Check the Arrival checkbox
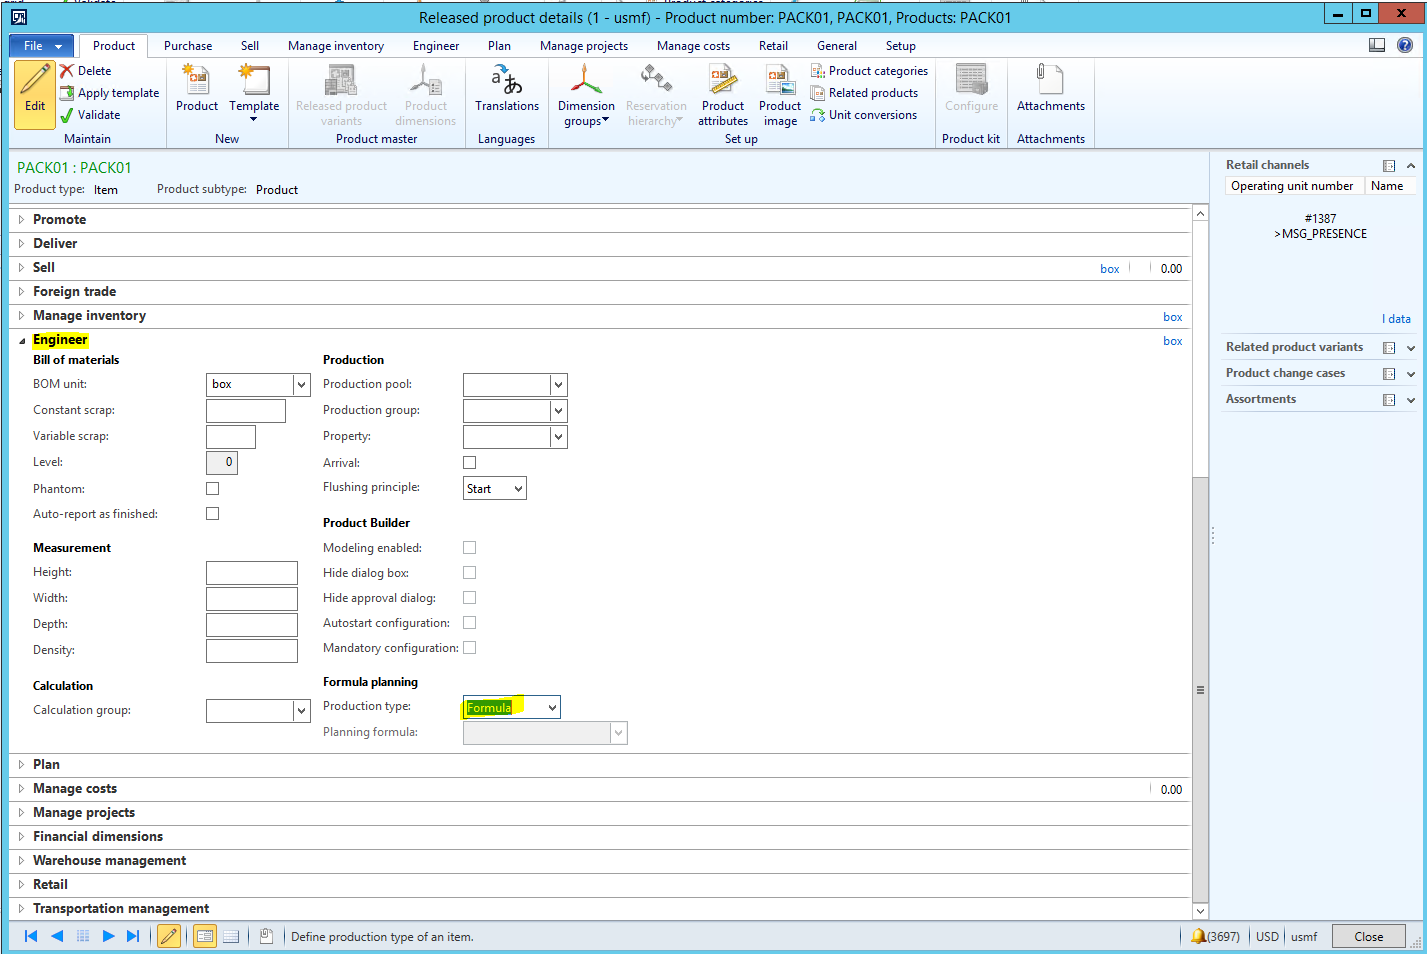The width and height of the screenshot is (1427, 954). [470, 463]
